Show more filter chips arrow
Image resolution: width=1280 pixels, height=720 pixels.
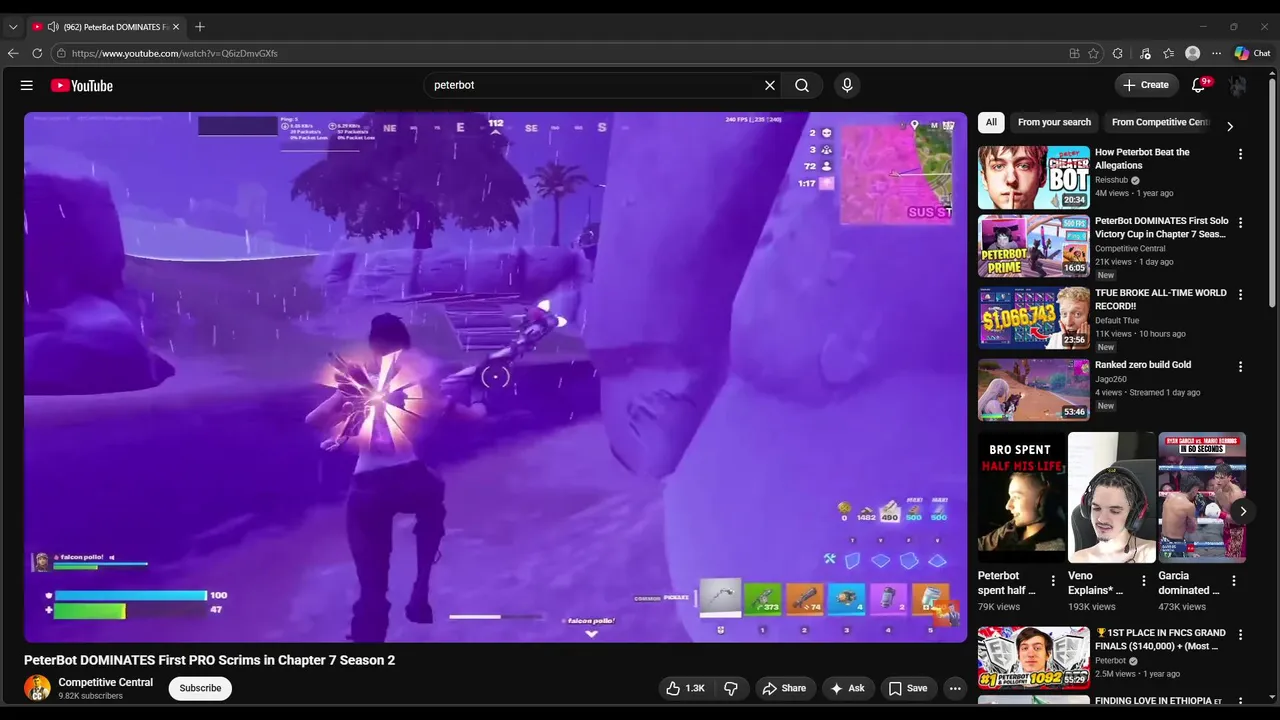[1230, 126]
